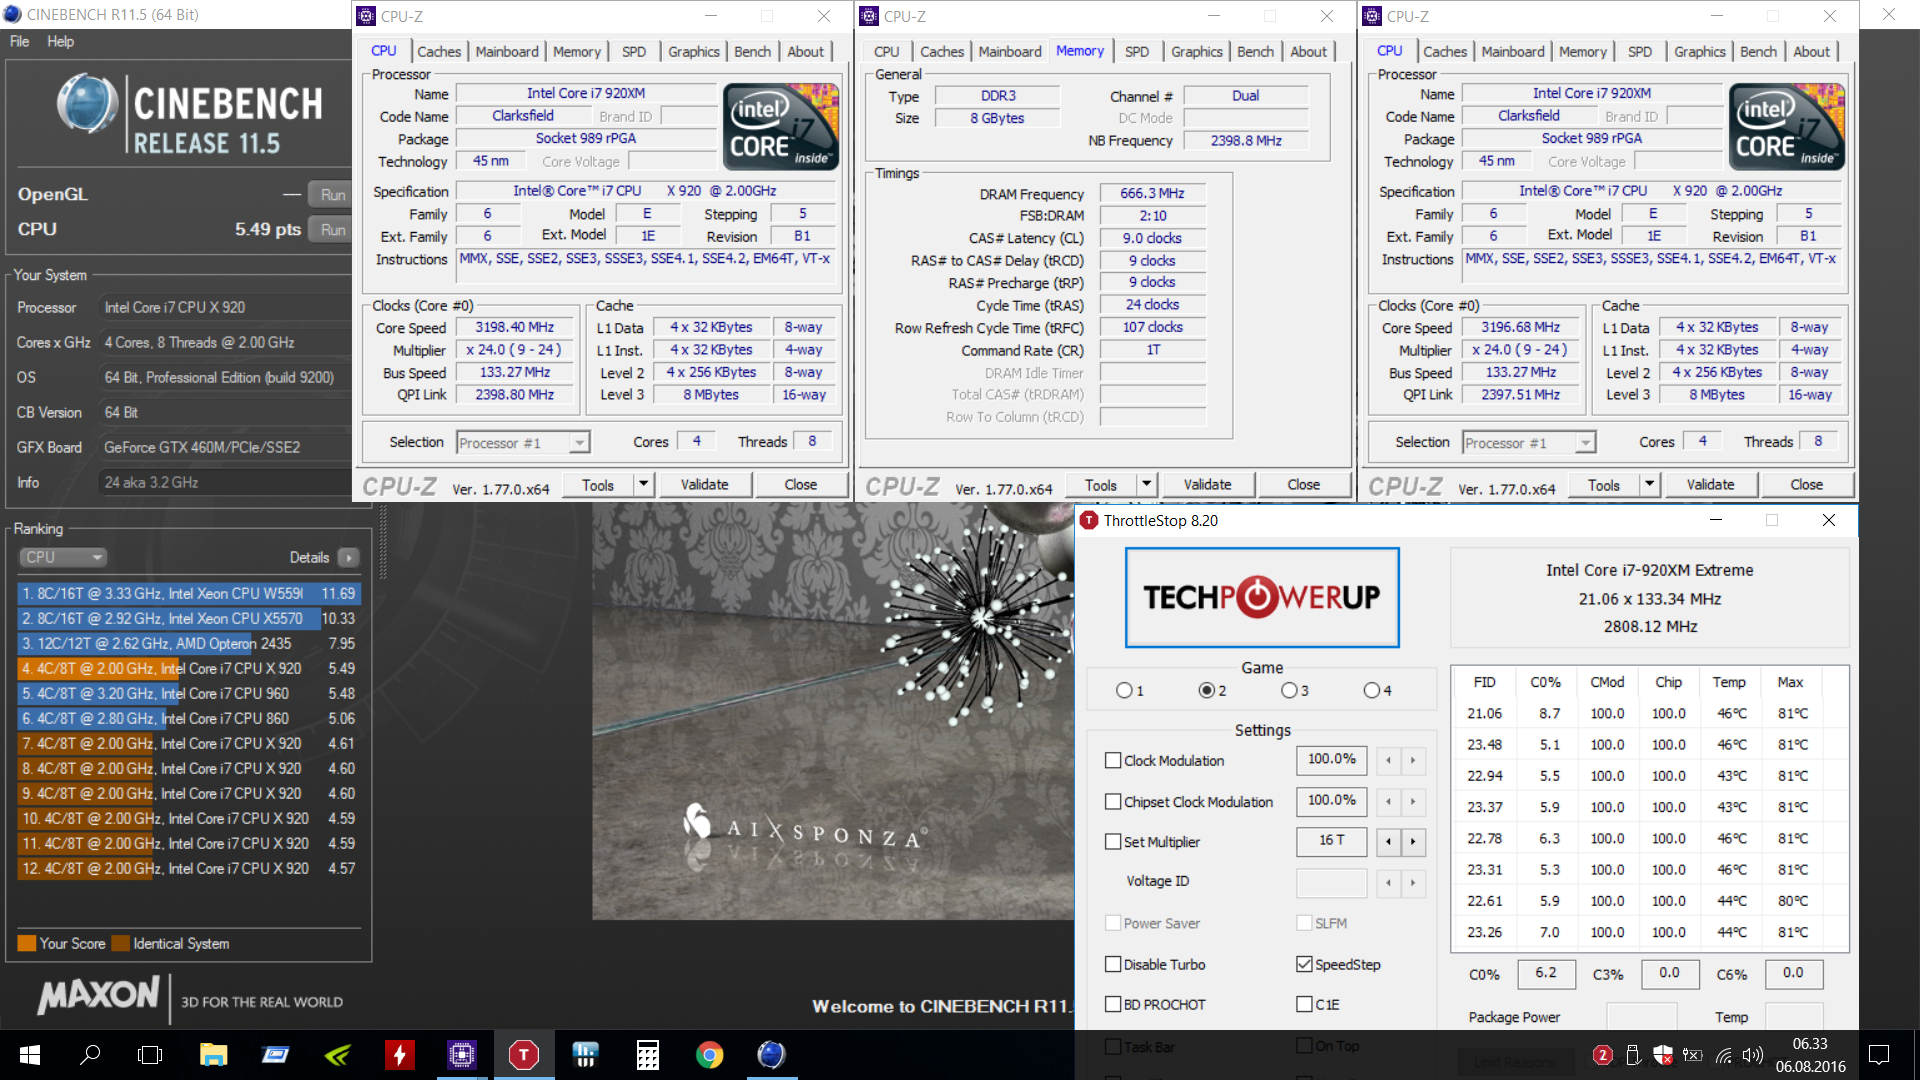Screen dimensions: 1920x1080
Task: Open Google Chrome from the taskbar
Action: click(x=710, y=1055)
